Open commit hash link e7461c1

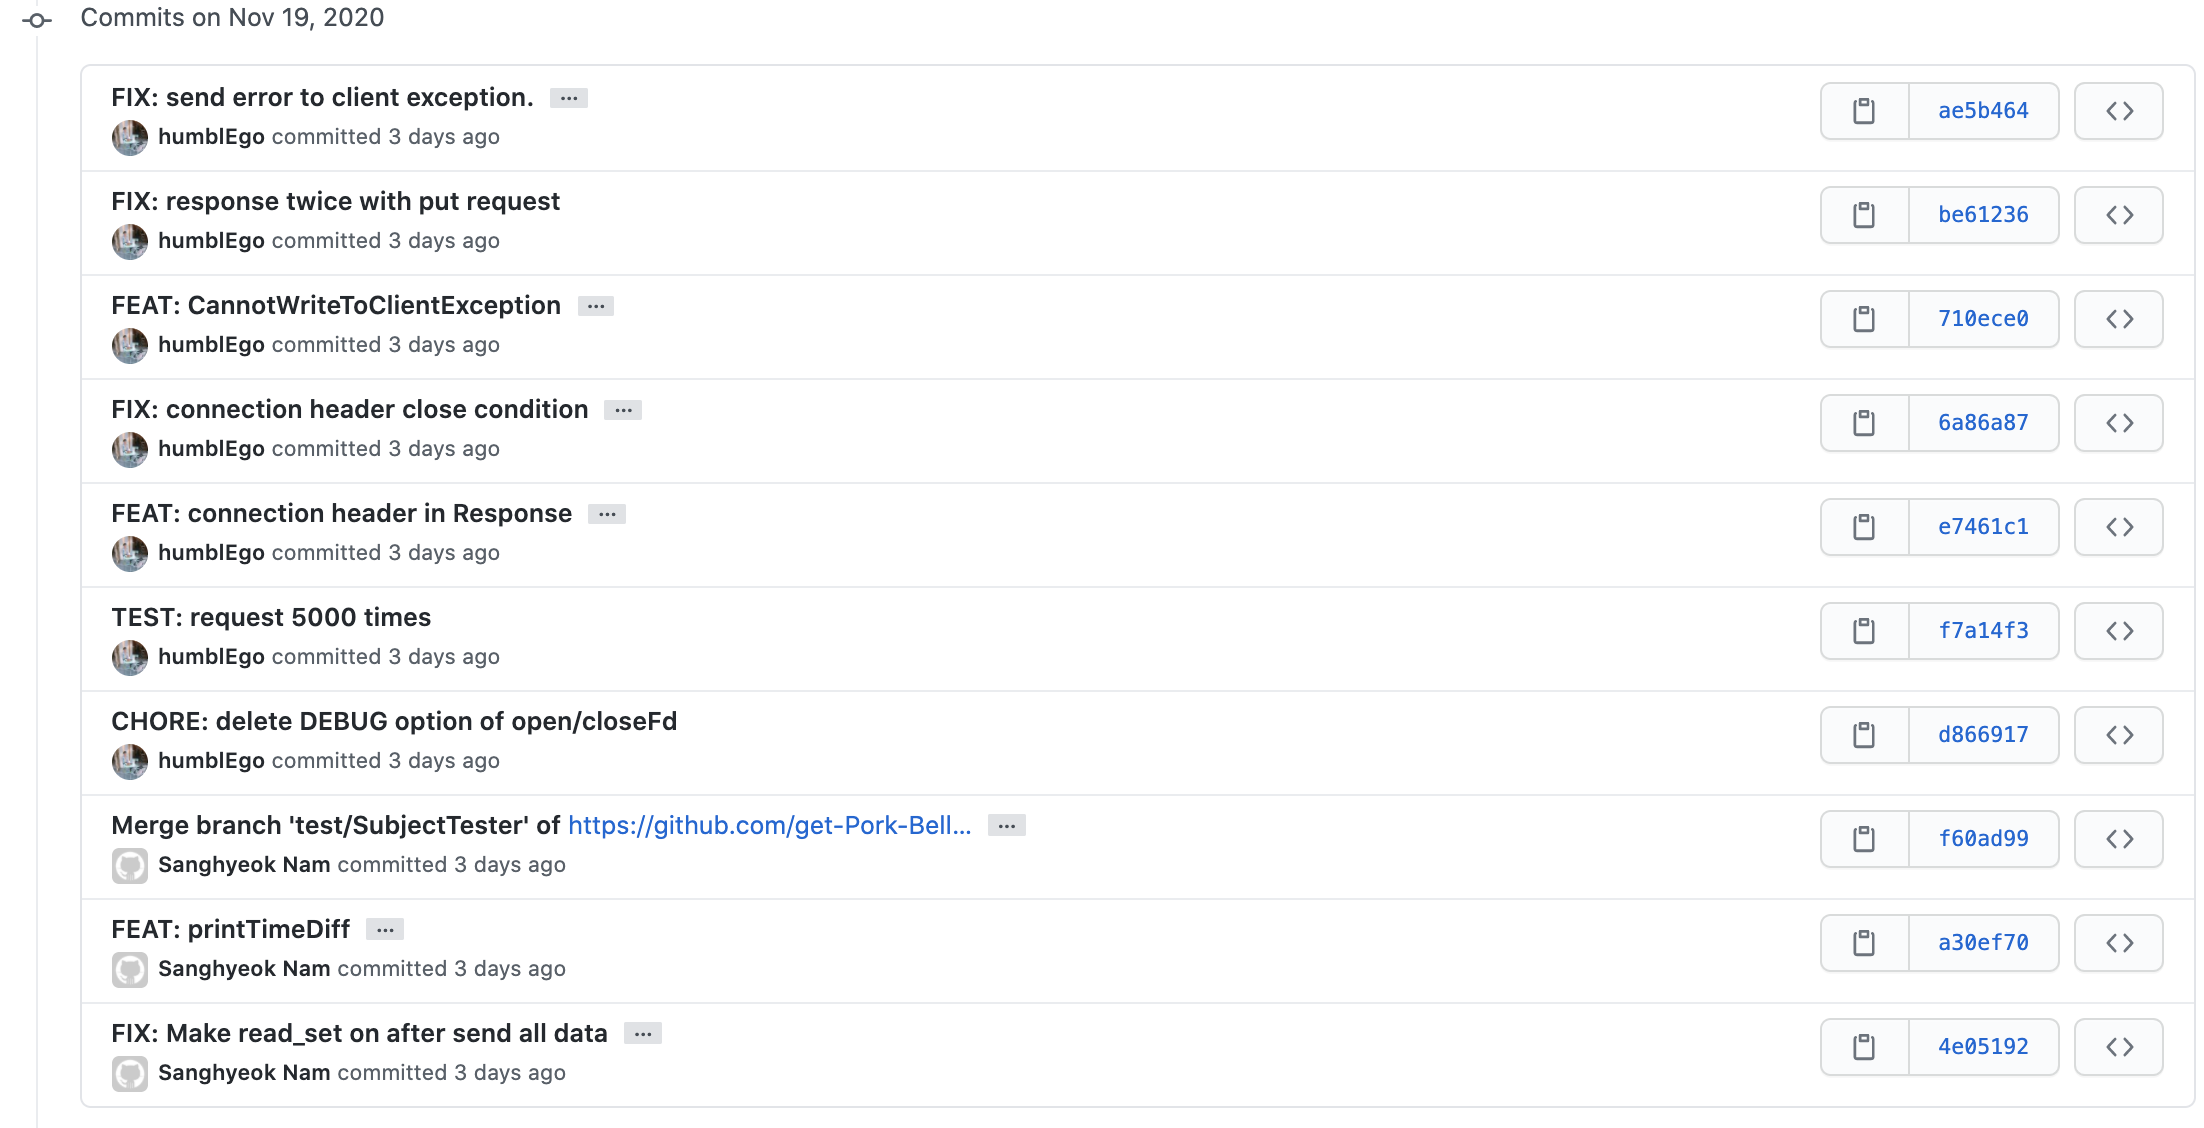pos(1984,527)
